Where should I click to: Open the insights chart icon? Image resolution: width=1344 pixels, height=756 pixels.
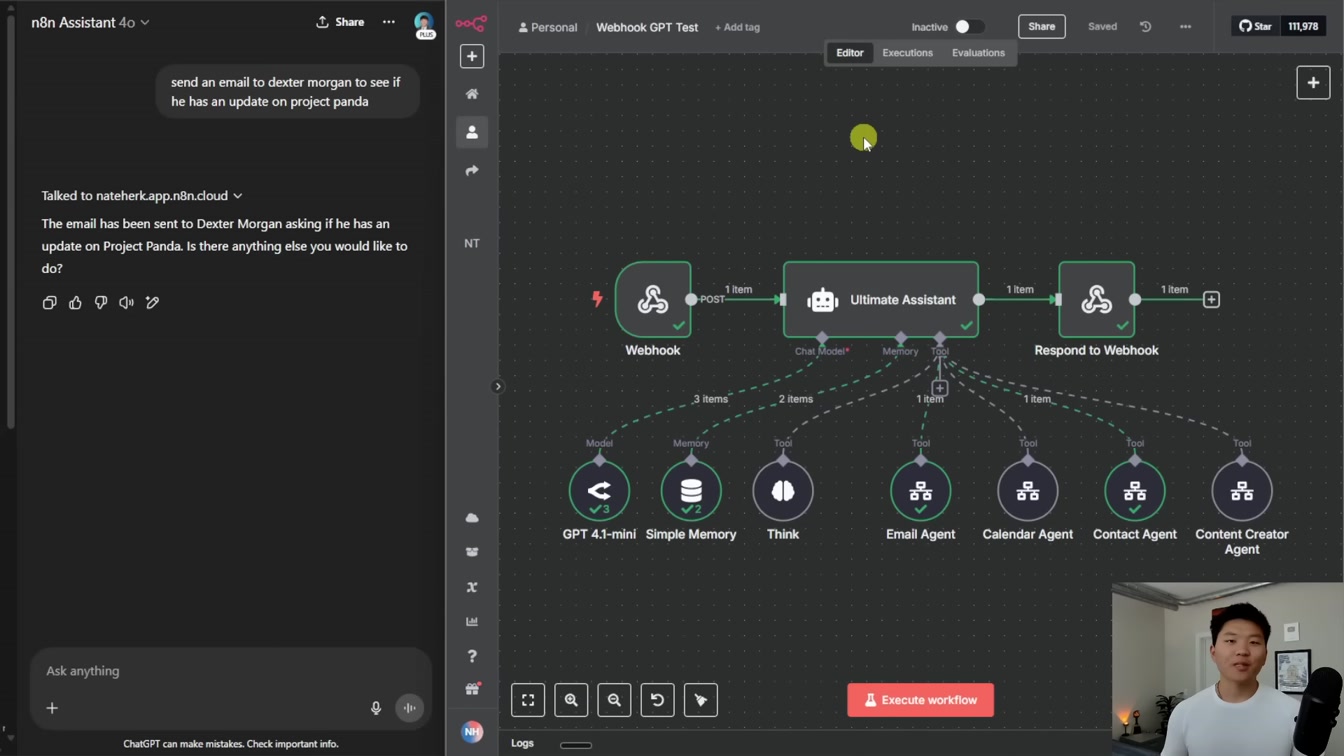[472, 621]
